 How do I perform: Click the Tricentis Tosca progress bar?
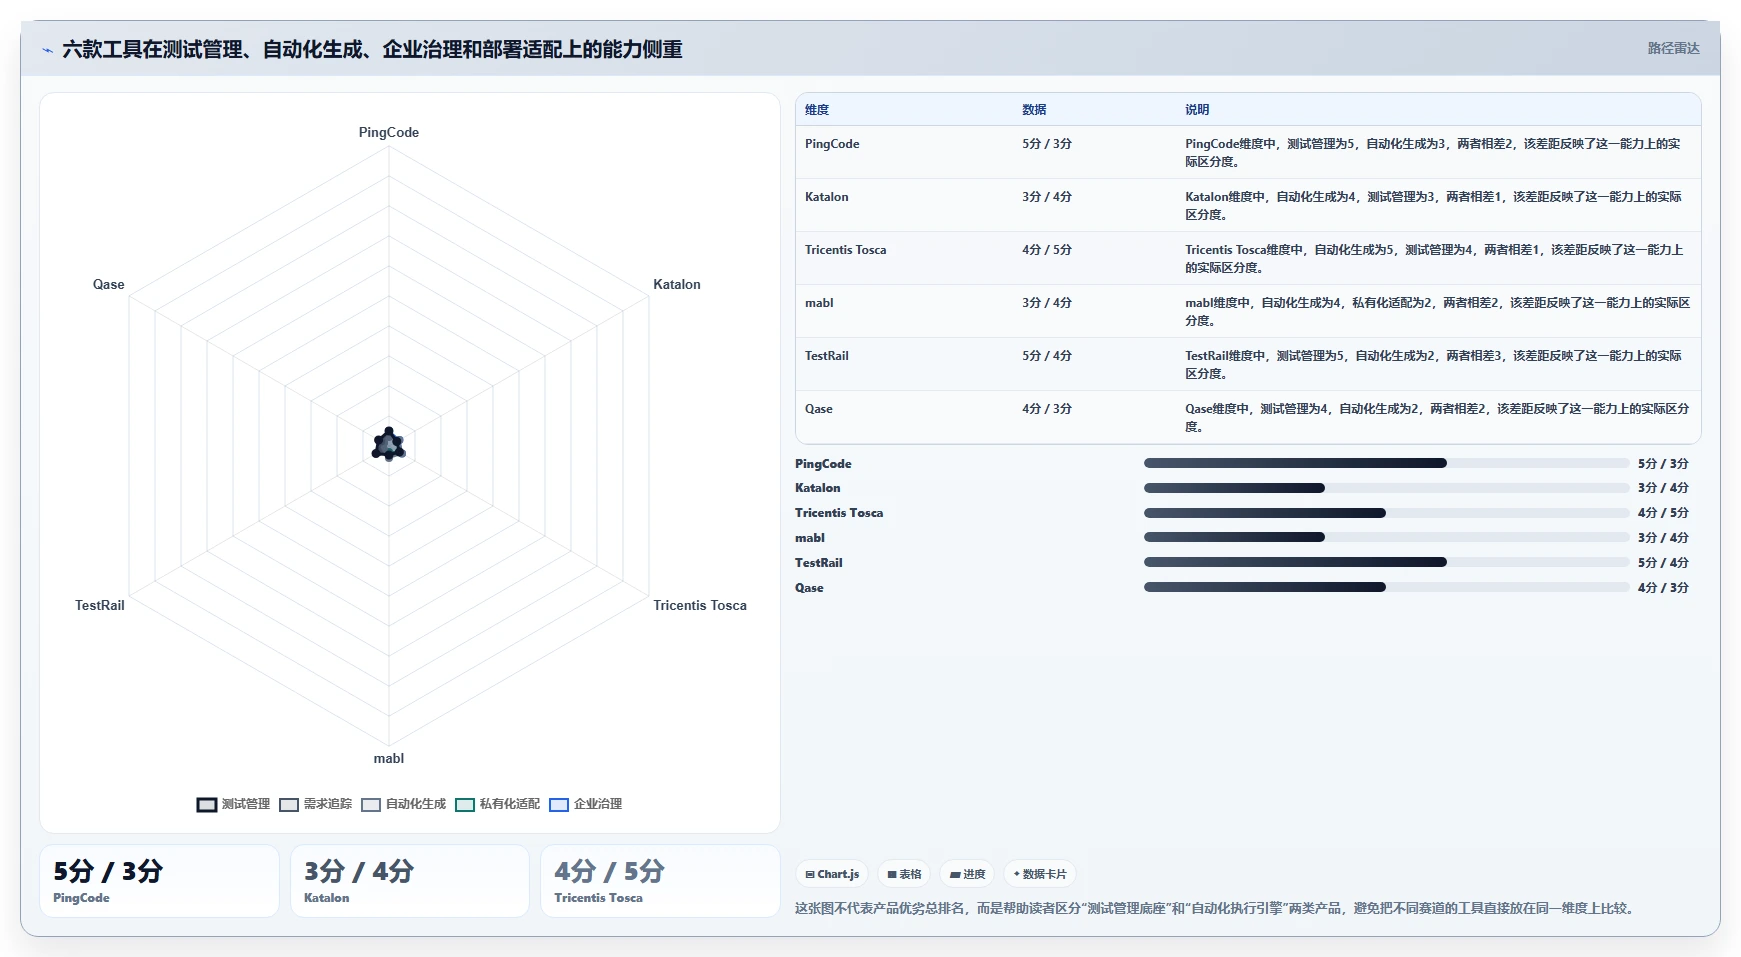(1386, 513)
